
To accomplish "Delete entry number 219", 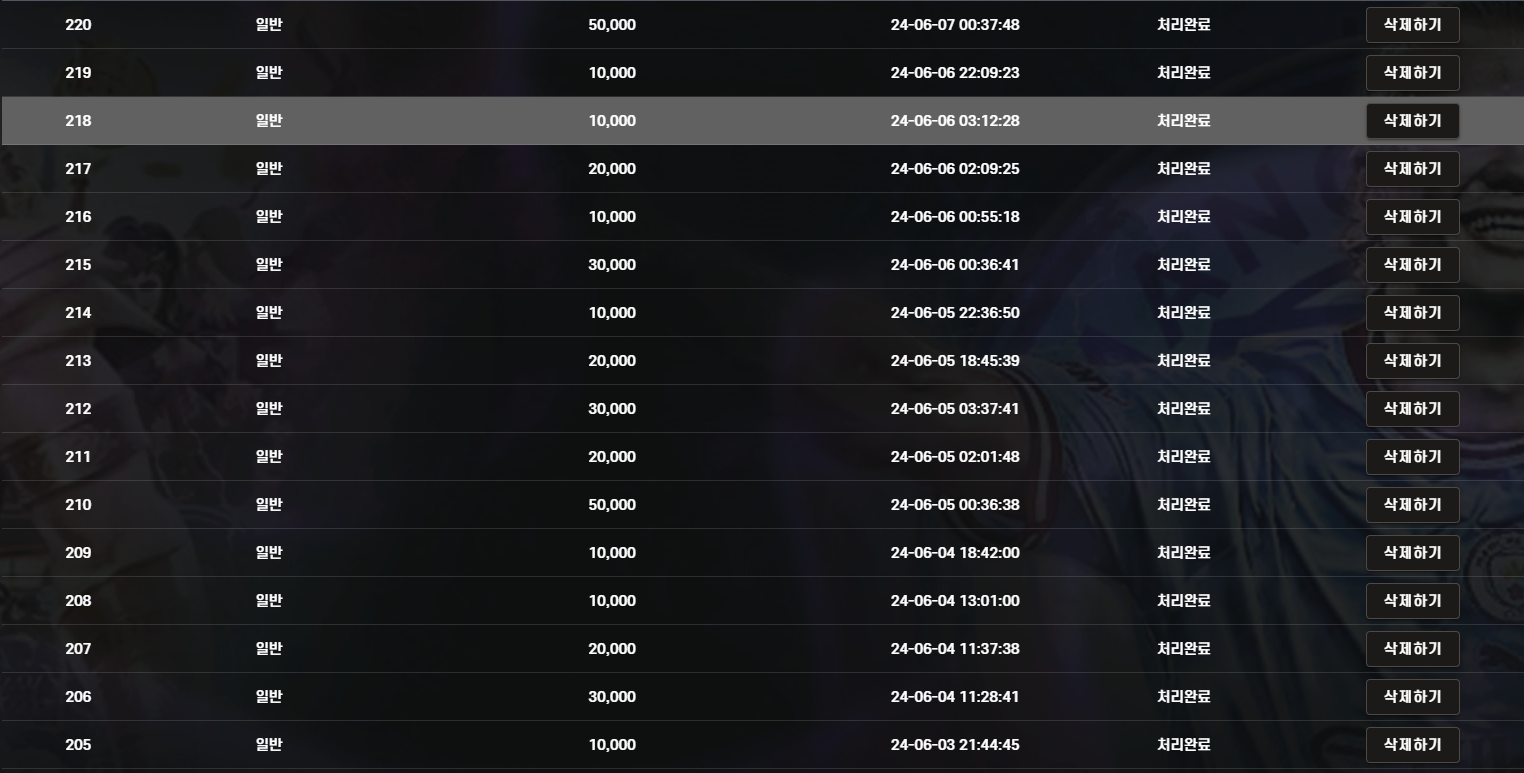I will 1412,73.
